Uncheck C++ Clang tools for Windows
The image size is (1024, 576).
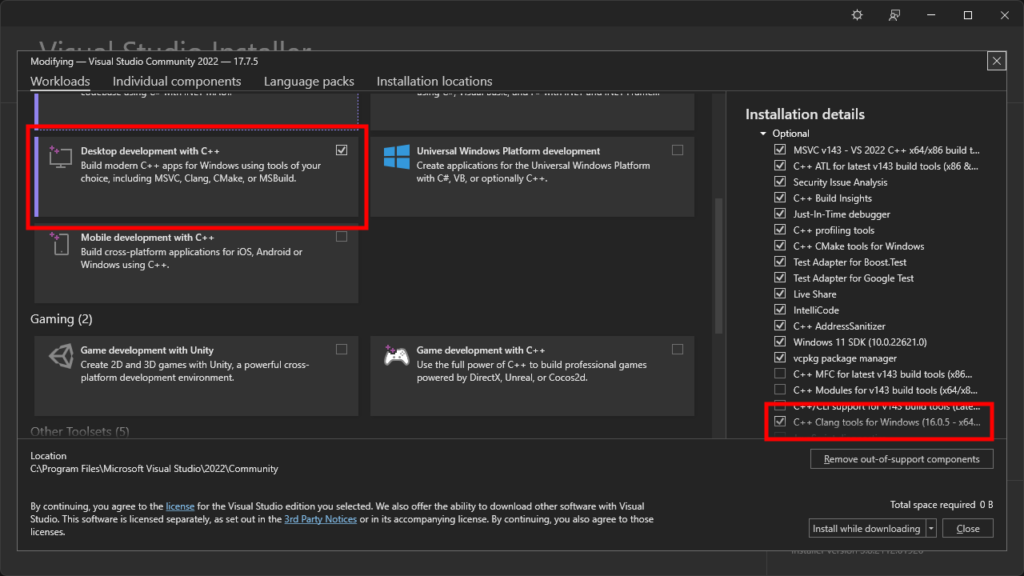tap(780, 422)
